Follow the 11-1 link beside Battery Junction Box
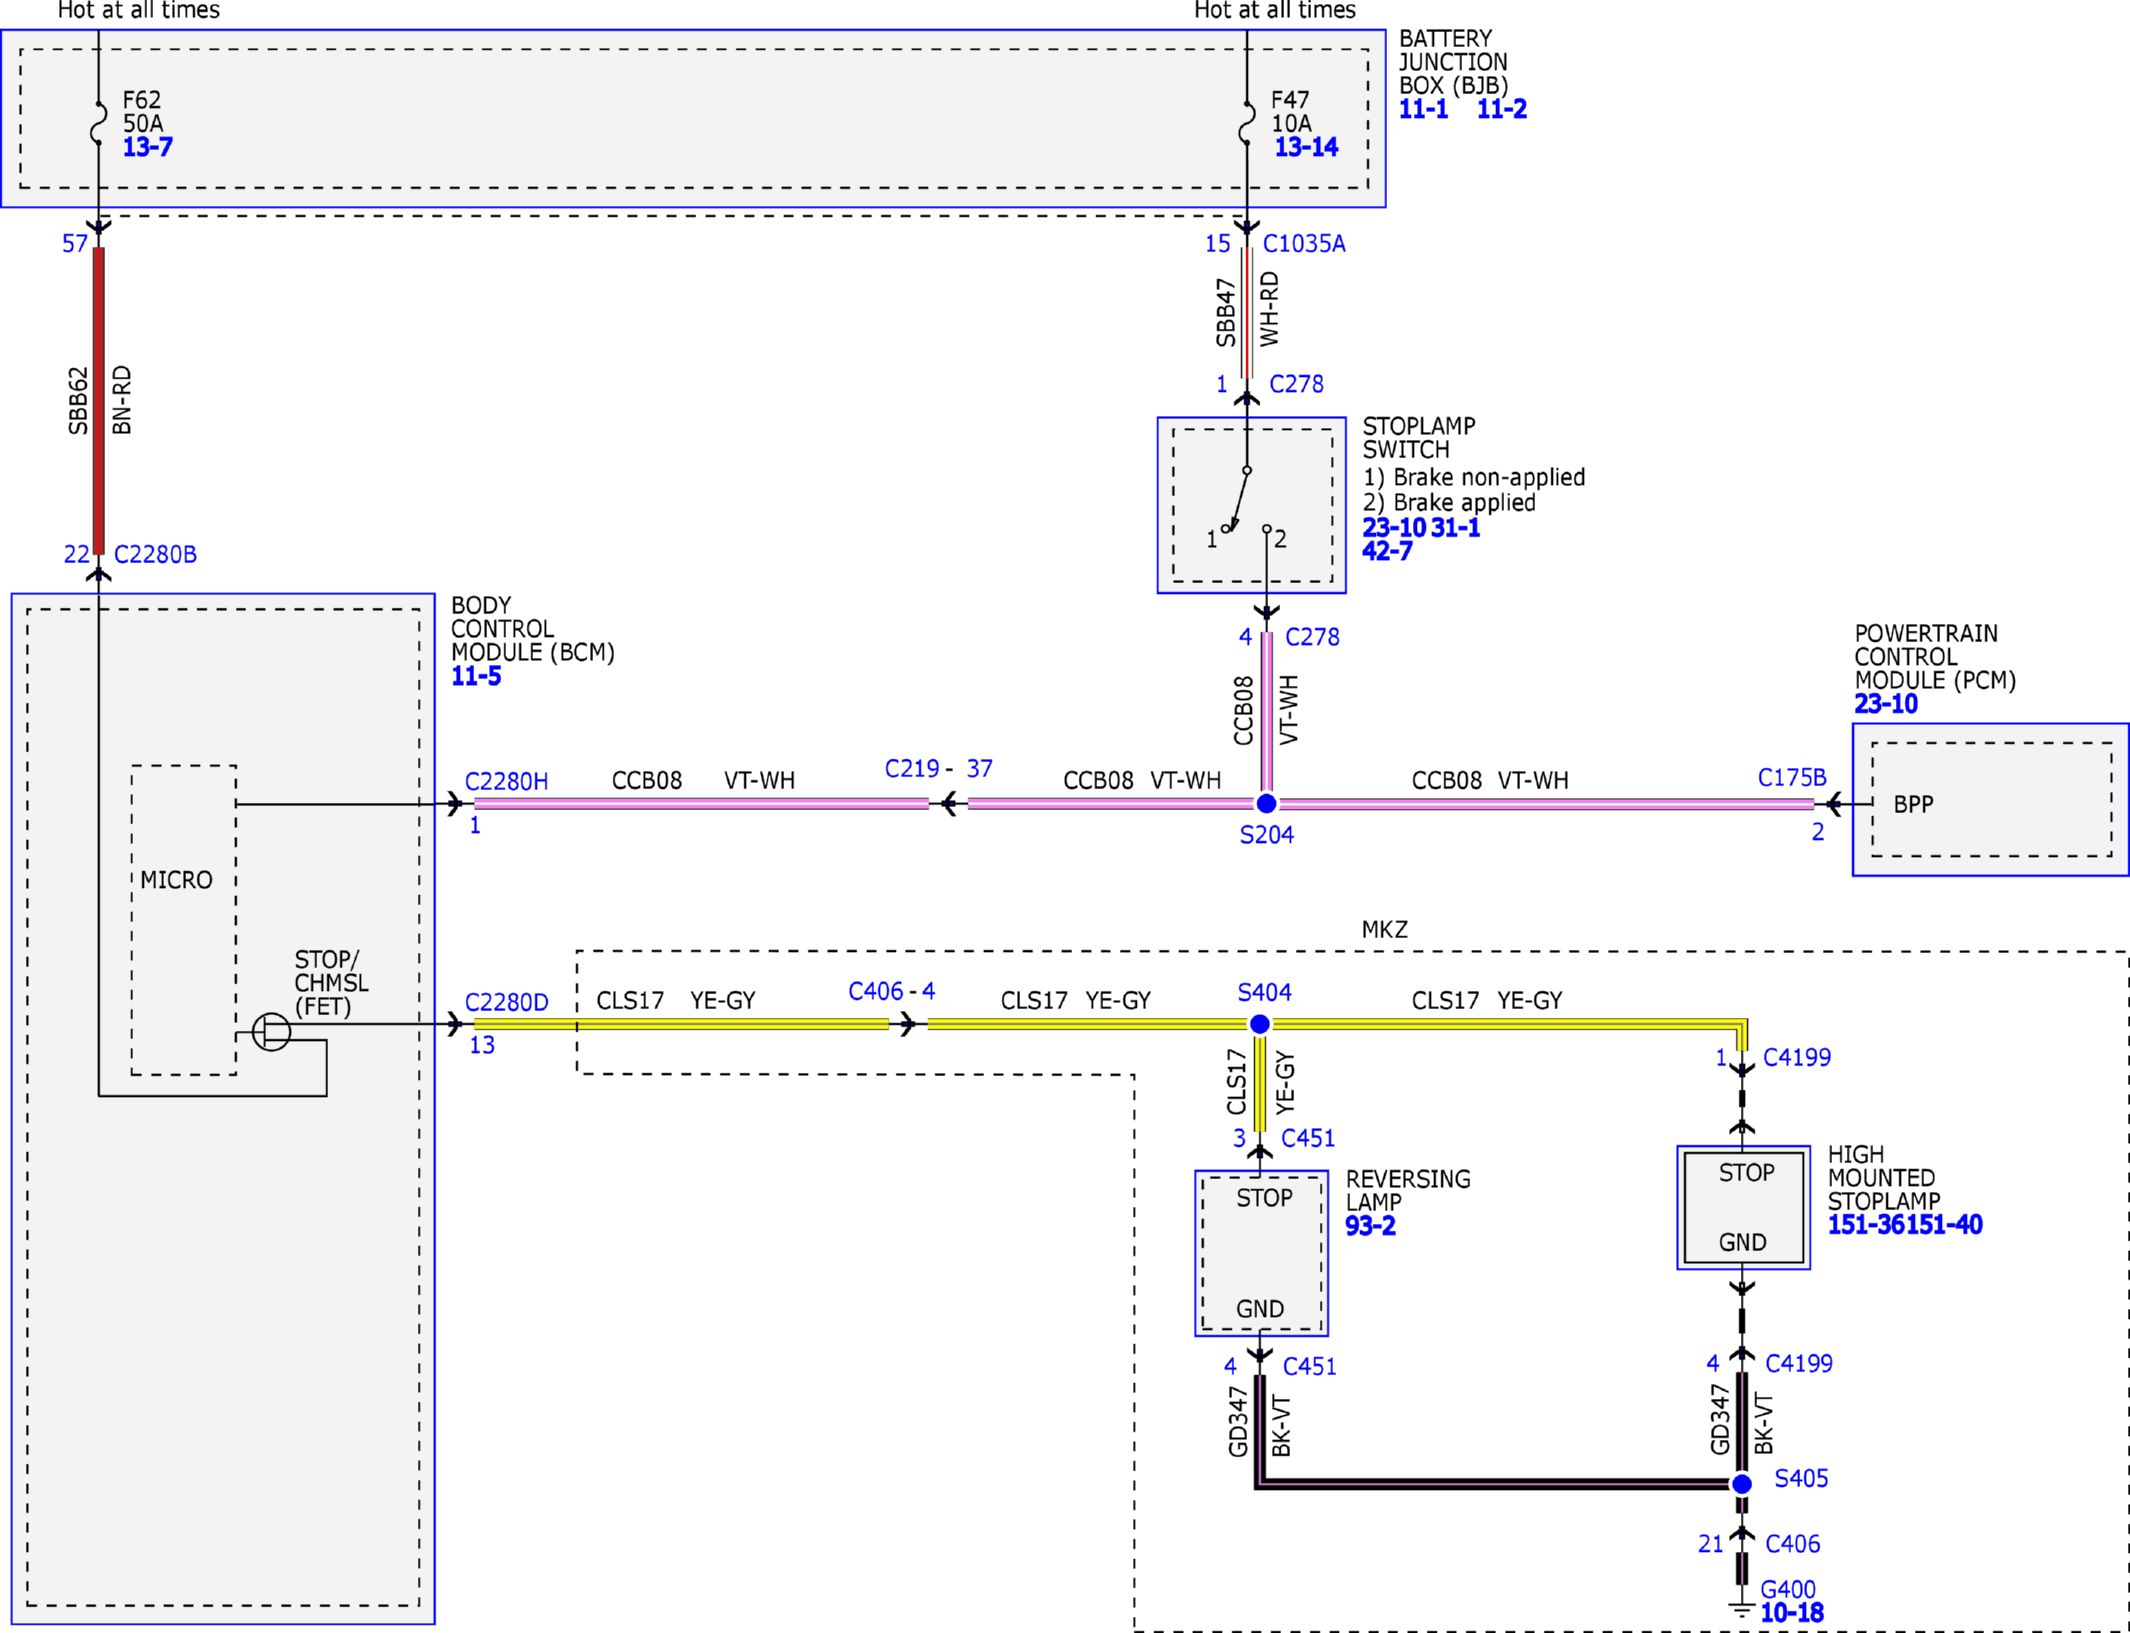 click(x=1423, y=109)
